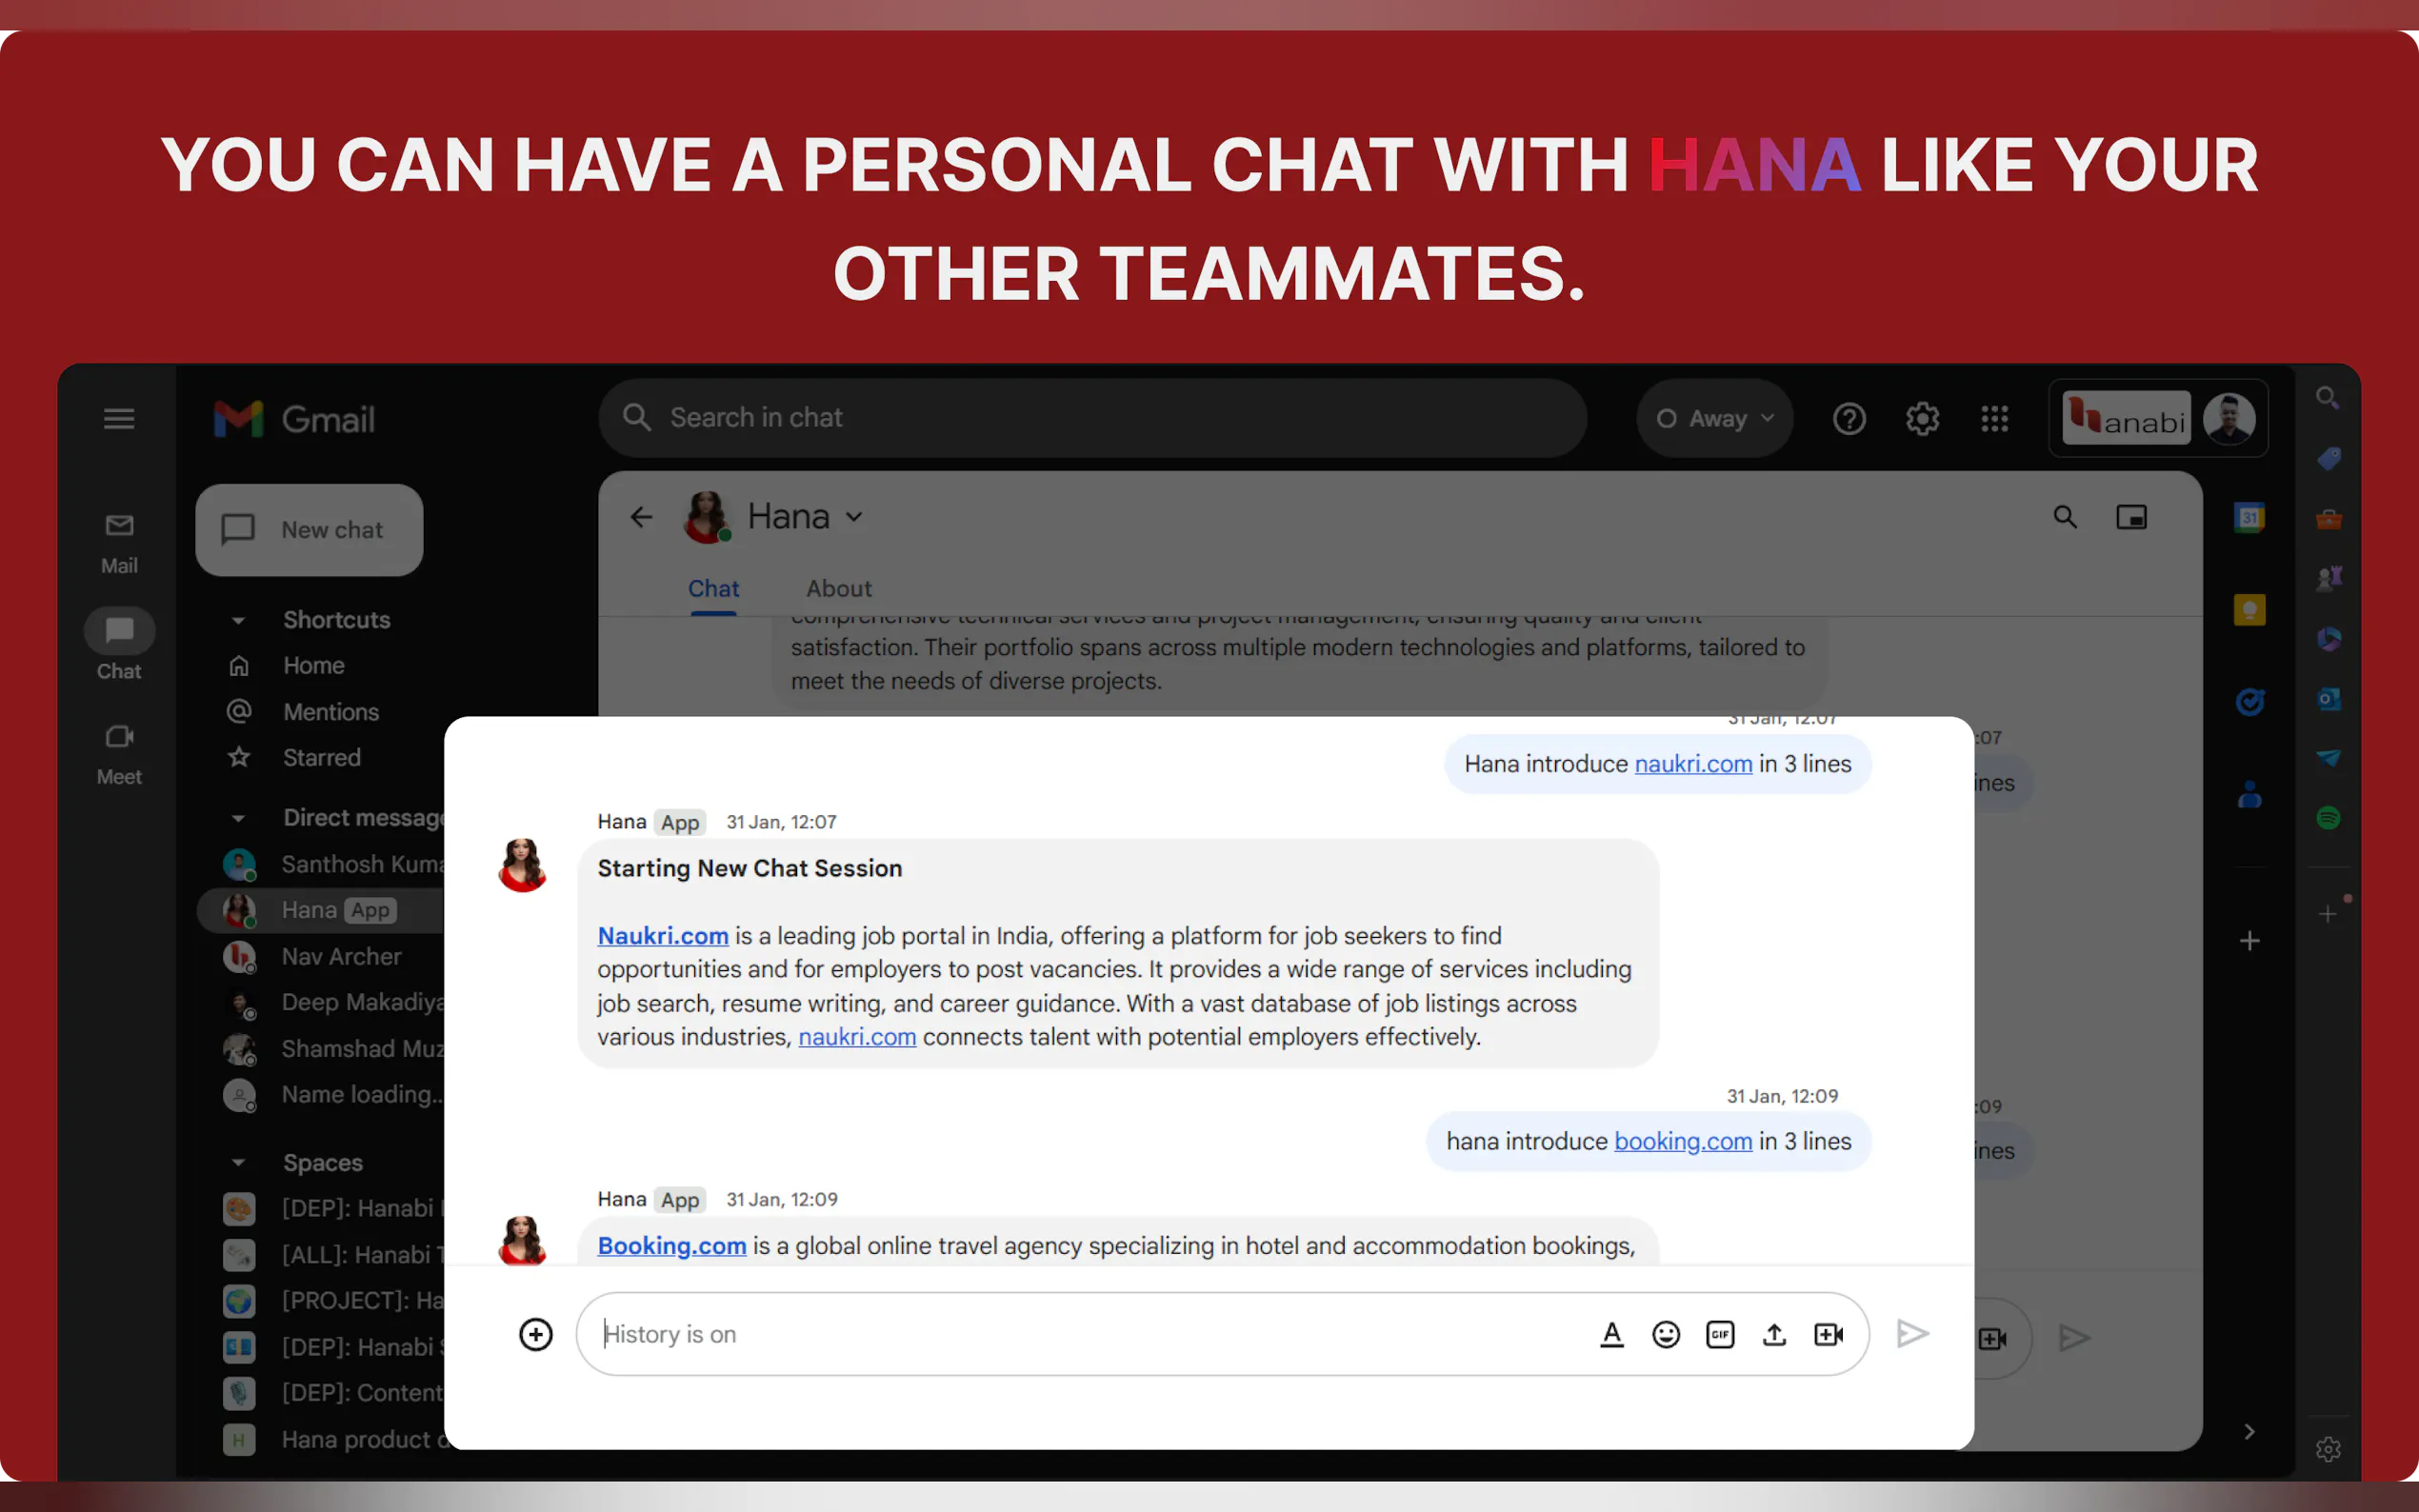Click the plus circle attachment button
Image resolution: width=2419 pixels, height=1512 pixels.
[536, 1334]
